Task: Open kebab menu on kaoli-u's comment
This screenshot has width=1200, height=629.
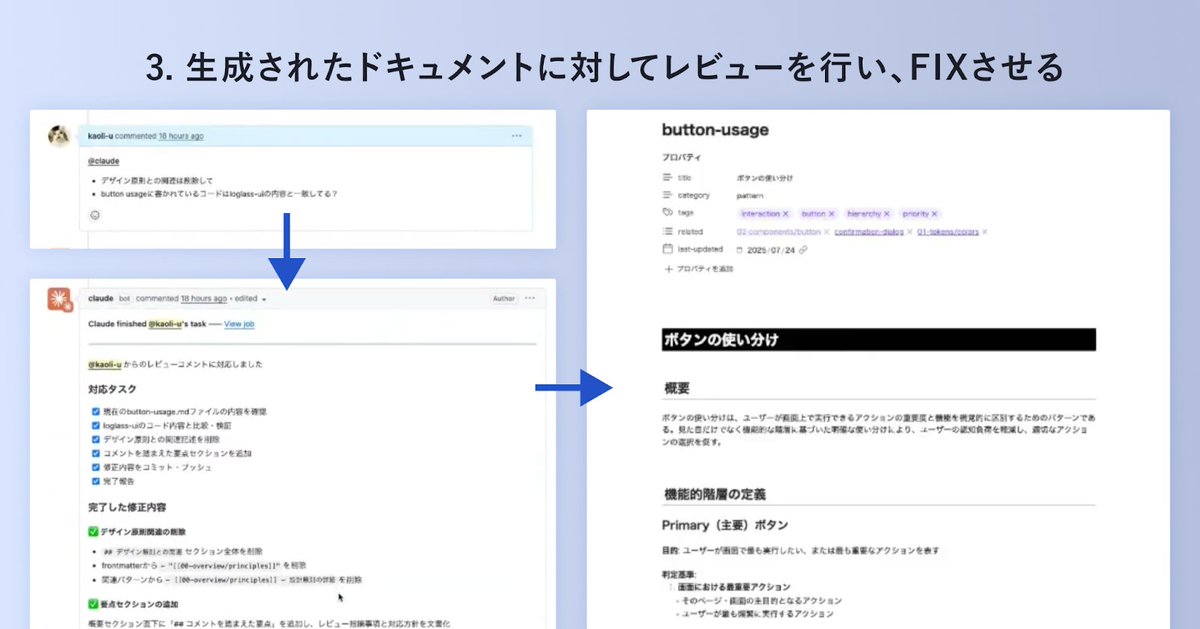Action: pyautogui.click(x=516, y=135)
